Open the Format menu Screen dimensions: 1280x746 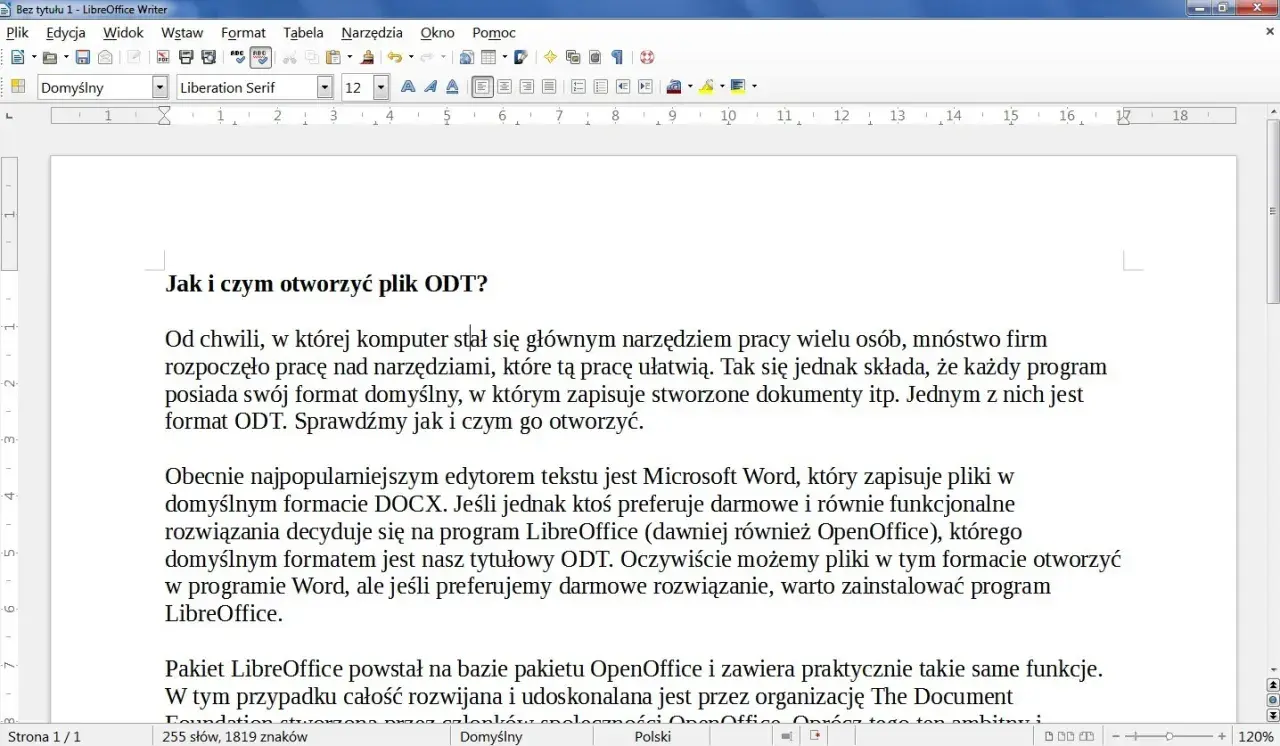[243, 33]
